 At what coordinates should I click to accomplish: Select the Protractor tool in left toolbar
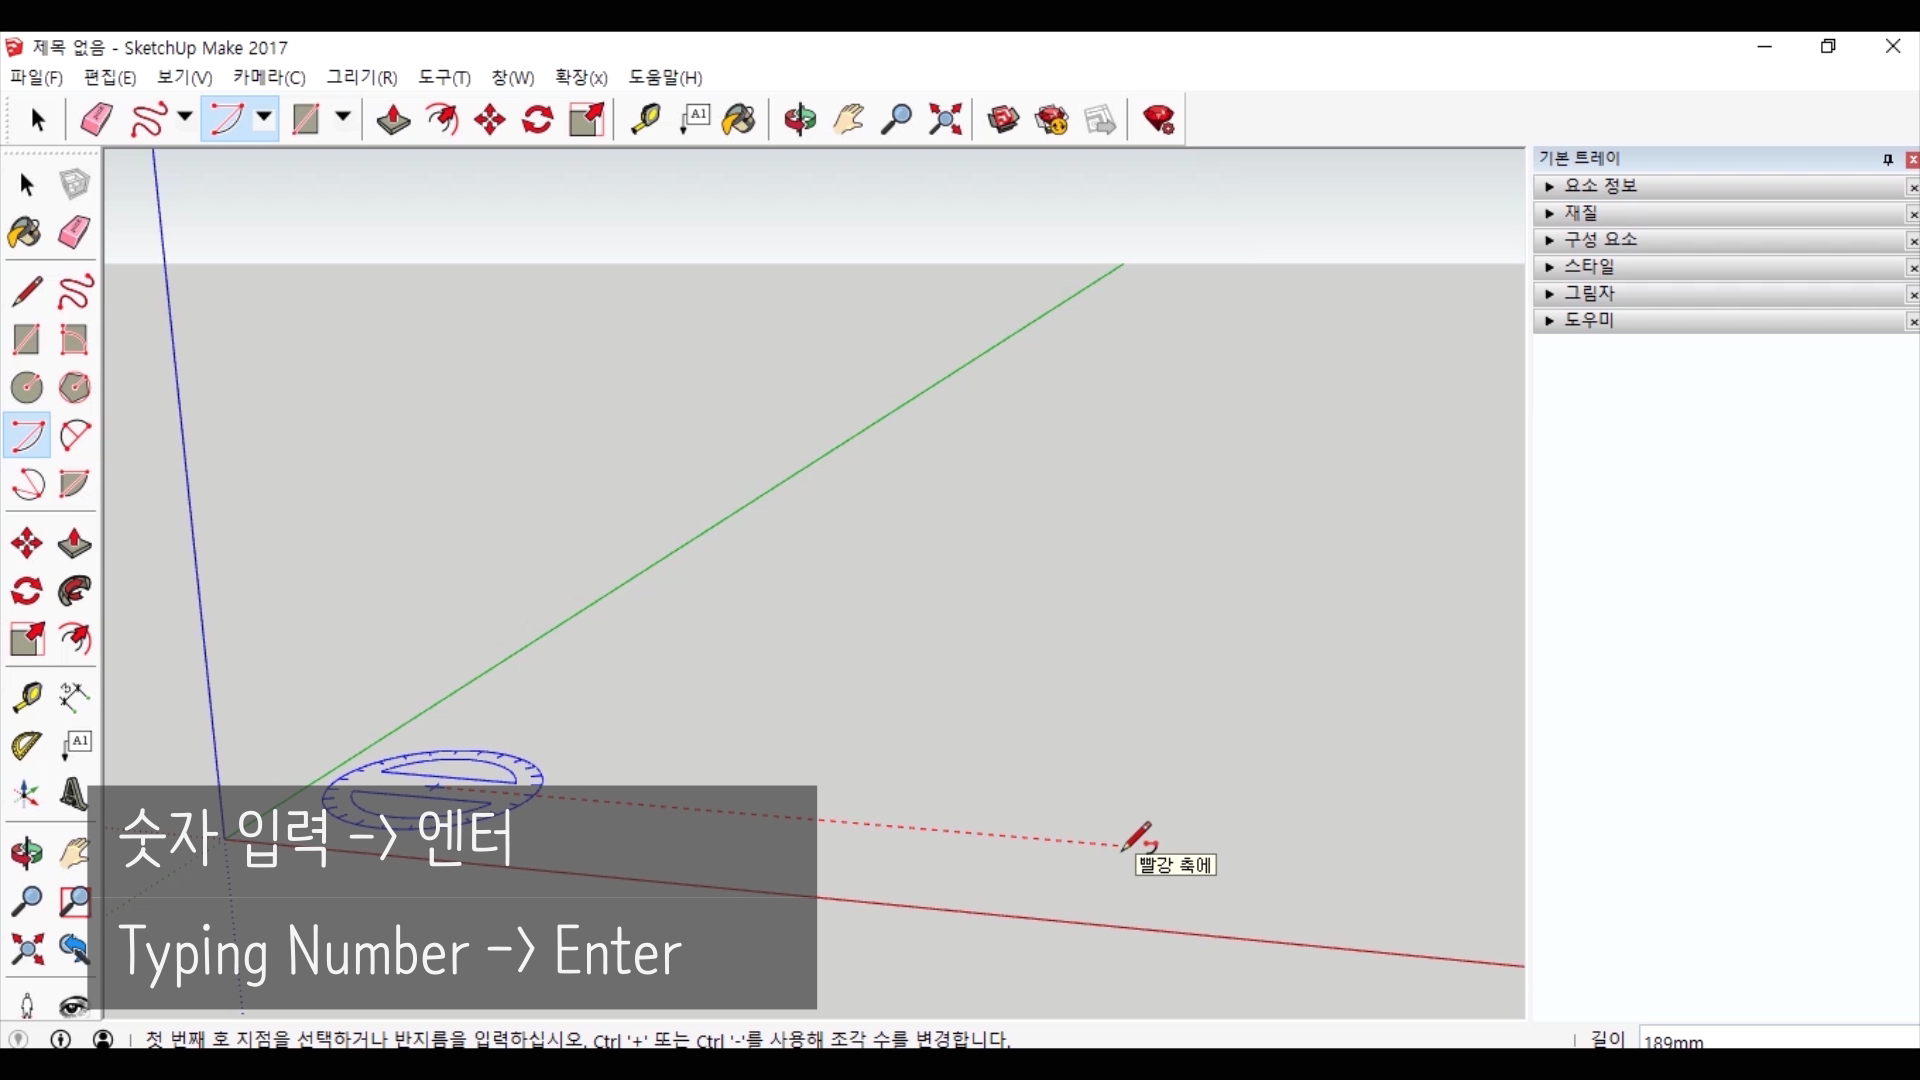(27, 746)
